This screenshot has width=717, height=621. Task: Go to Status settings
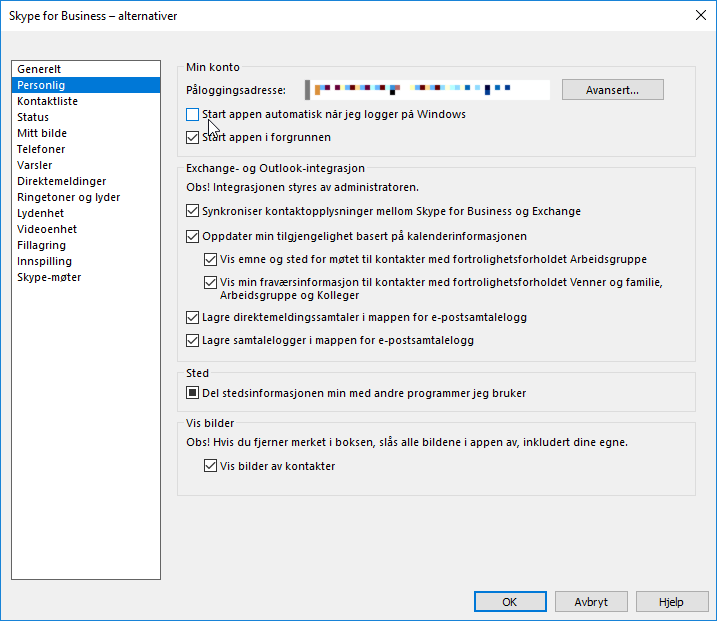(86, 117)
